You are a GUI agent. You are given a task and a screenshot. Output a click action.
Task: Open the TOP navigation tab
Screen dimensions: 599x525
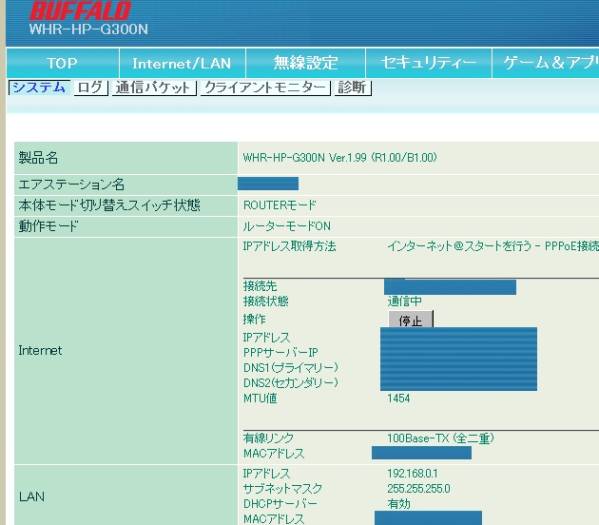(x=63, y=63)
